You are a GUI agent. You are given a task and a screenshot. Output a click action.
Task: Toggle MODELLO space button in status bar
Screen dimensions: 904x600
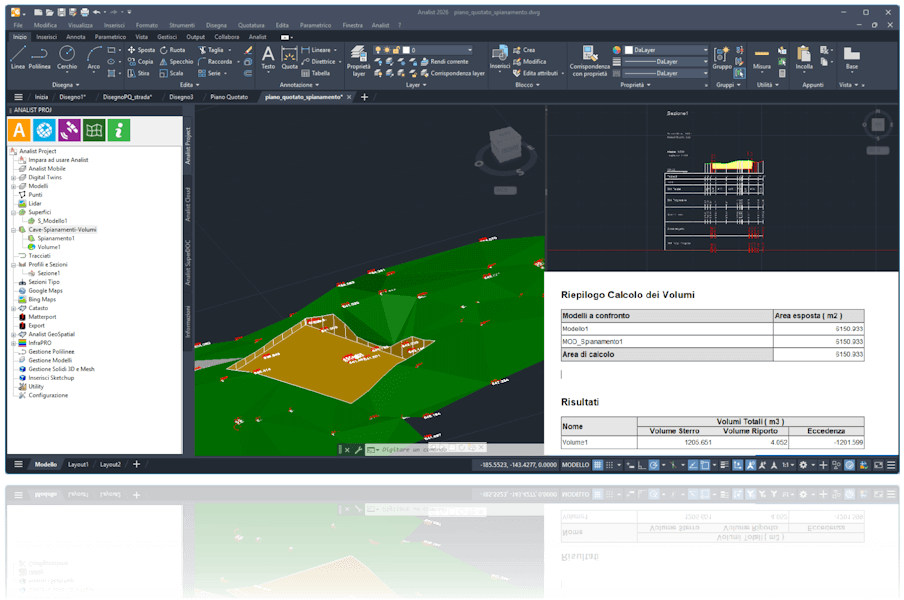pos(575,465)
